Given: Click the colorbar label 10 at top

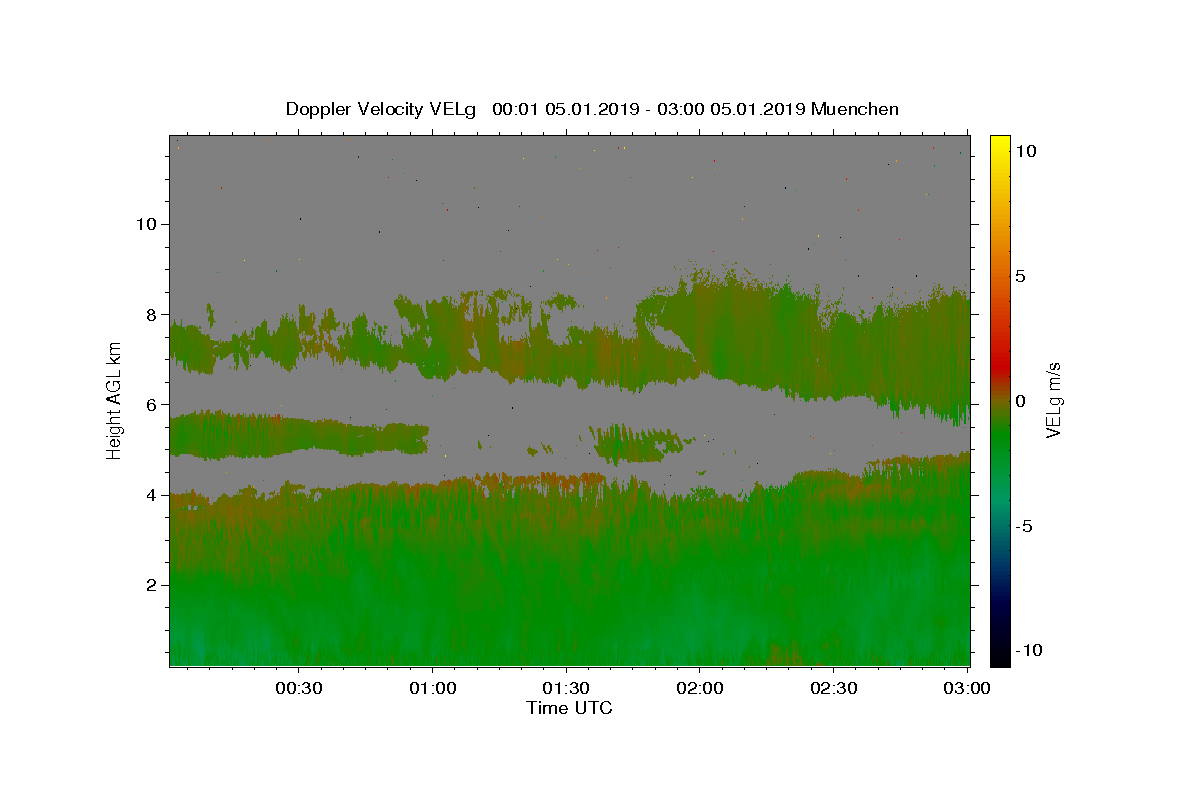Looking at the screenshot, I should coord(1026,151).
